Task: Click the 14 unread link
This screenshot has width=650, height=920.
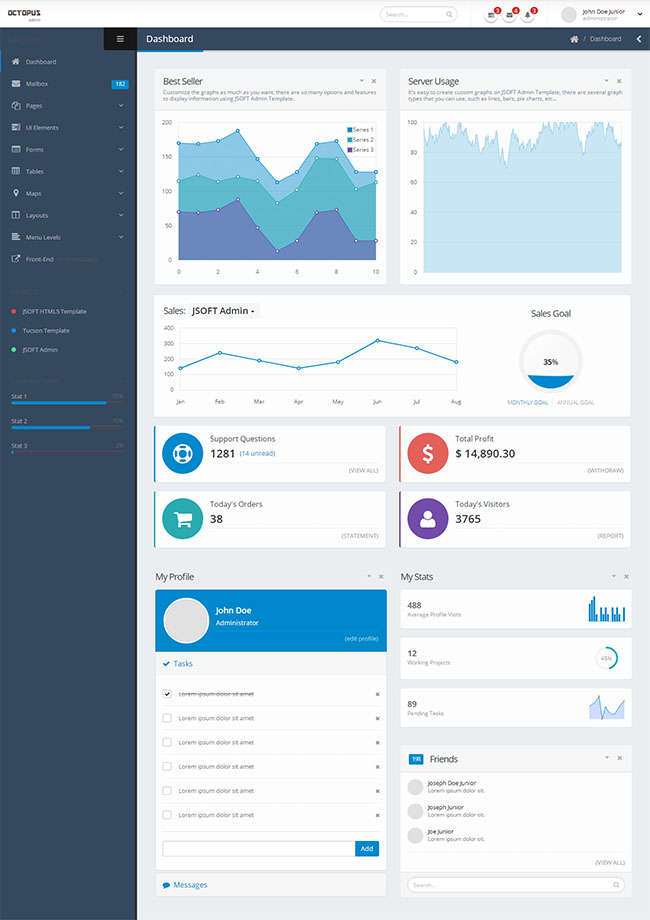Action: [257, 453]
